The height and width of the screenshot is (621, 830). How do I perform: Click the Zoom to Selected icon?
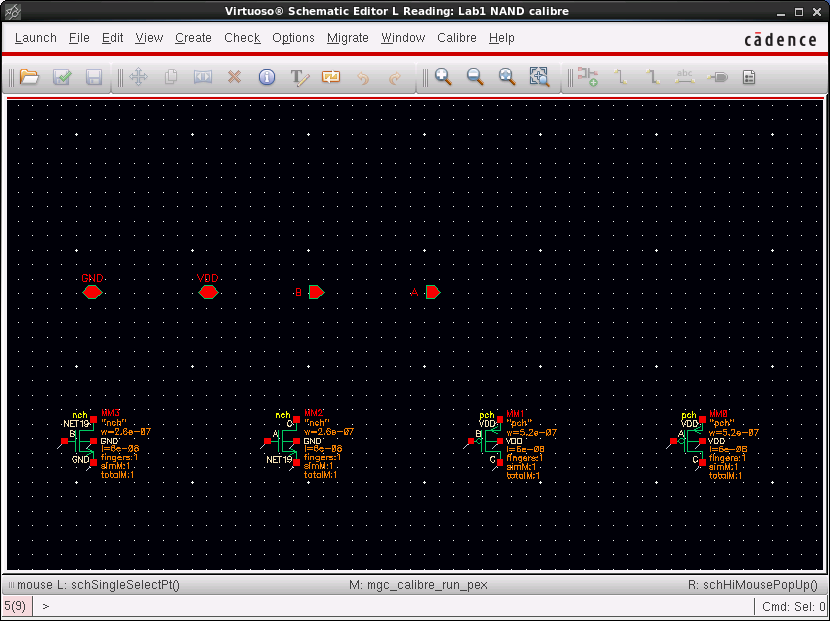(x=539, y=77)
